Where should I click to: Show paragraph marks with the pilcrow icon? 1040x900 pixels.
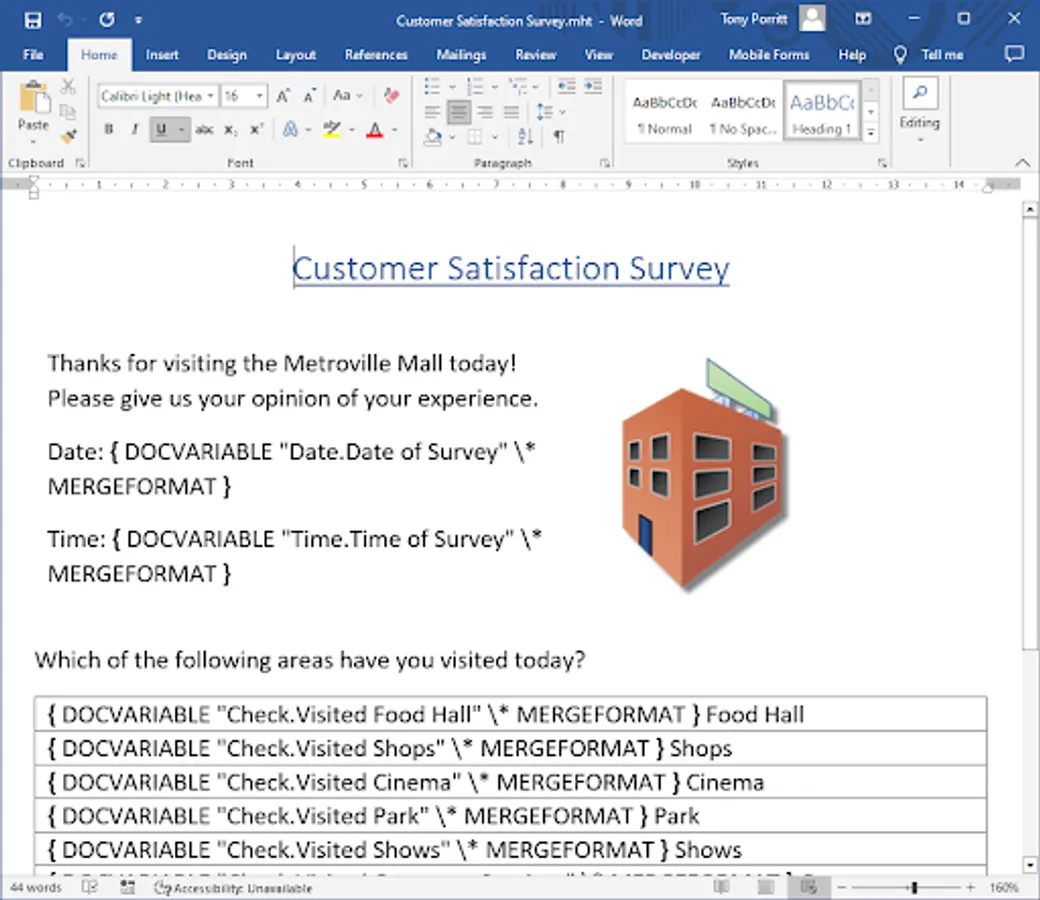556,134
